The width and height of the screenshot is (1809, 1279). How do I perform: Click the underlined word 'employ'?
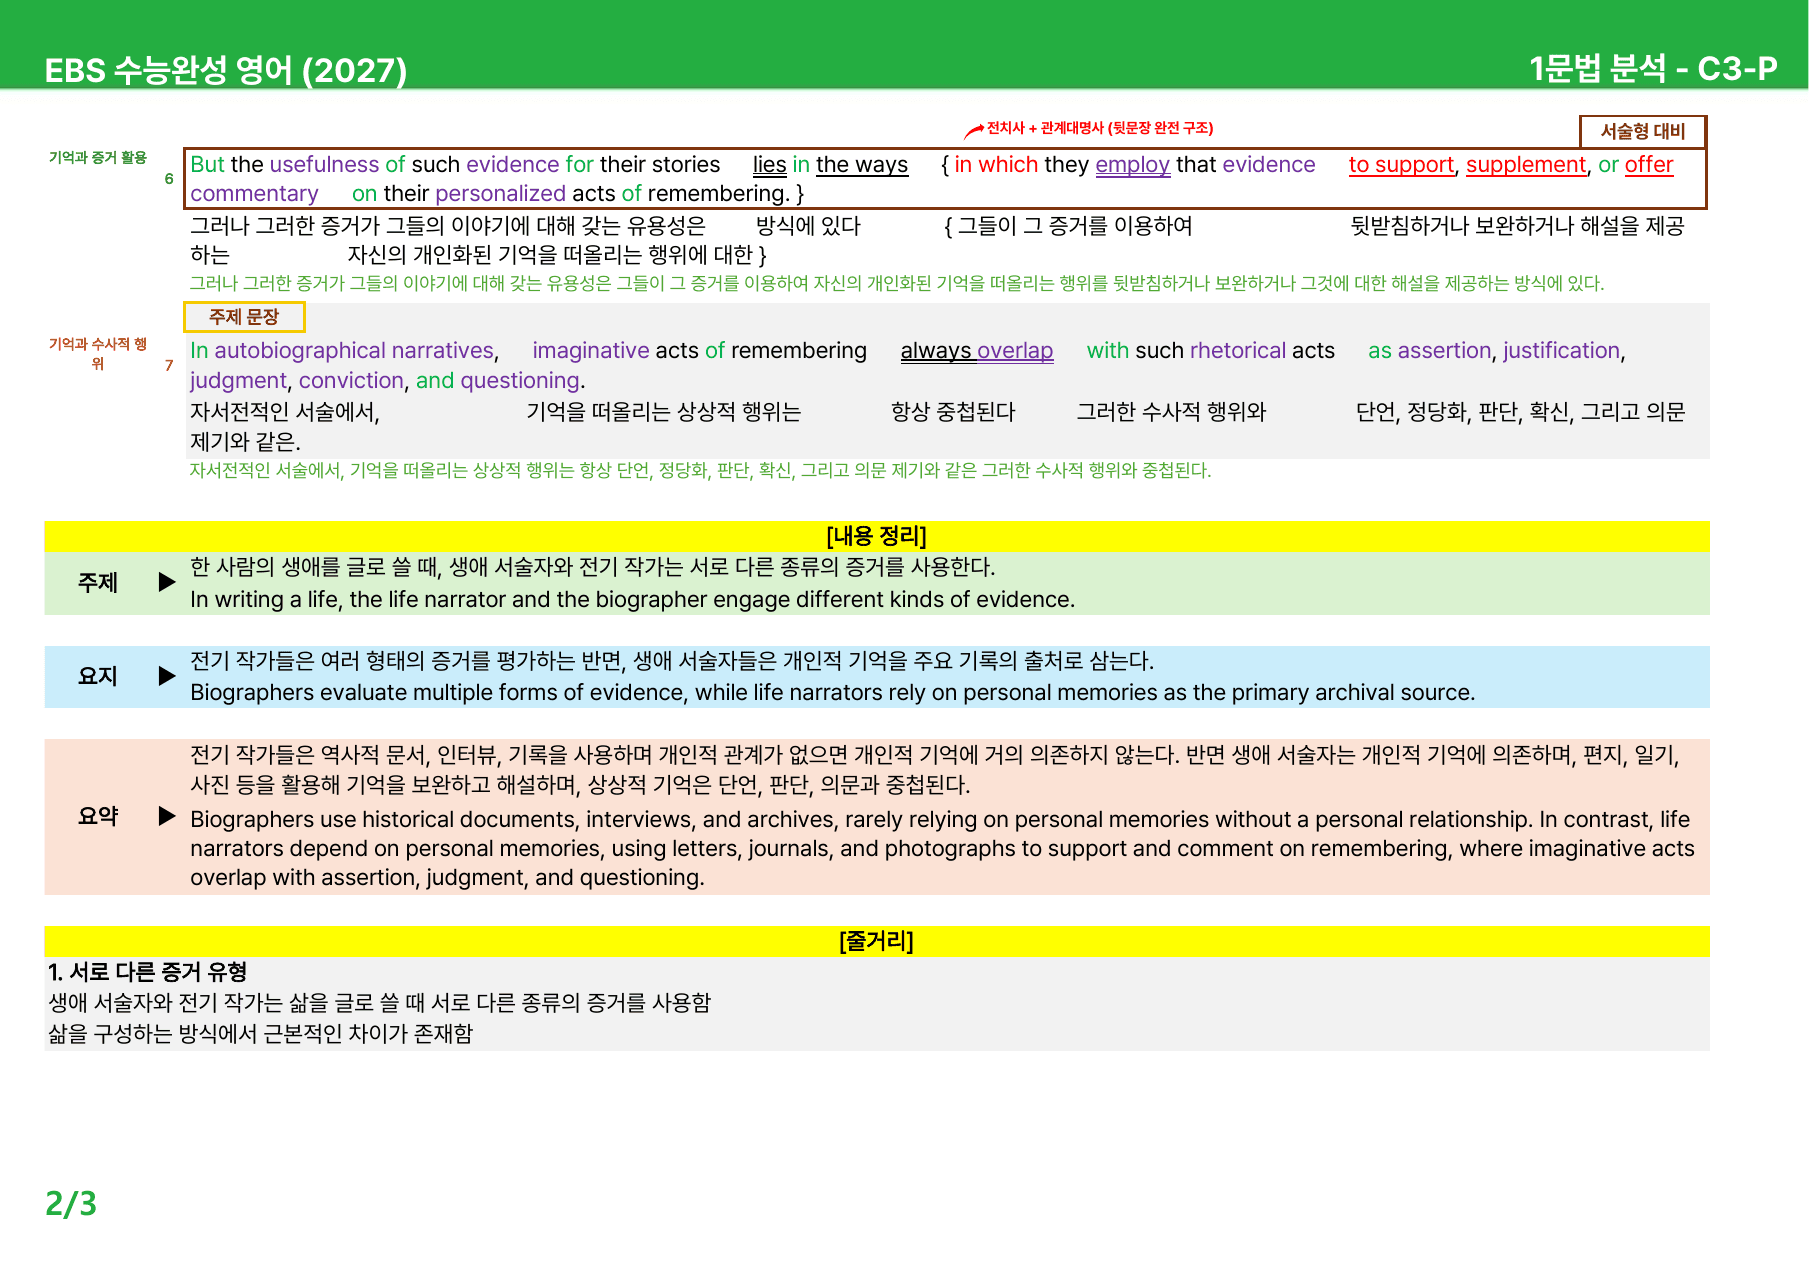(x=1133, y=165)
